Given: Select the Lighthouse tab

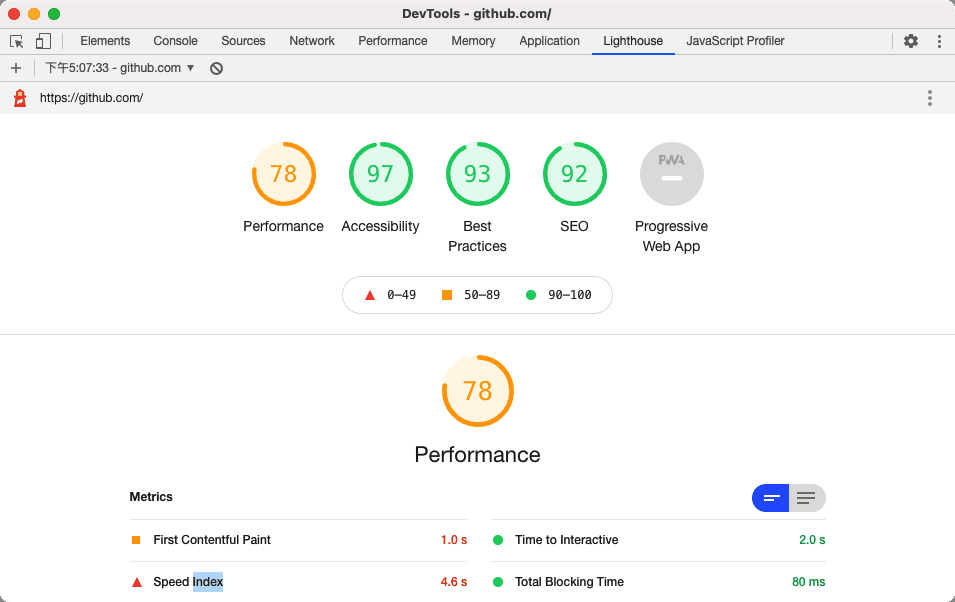Looking at the screenshot, I should pos(633,41).
